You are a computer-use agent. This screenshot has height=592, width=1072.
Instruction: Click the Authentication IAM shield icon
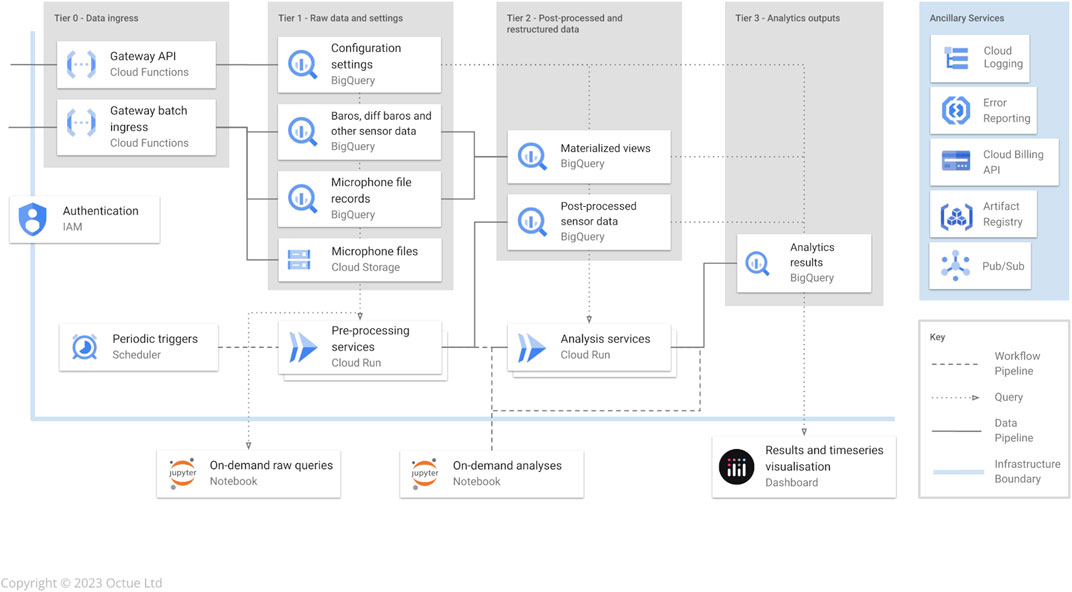coord(33,219)
